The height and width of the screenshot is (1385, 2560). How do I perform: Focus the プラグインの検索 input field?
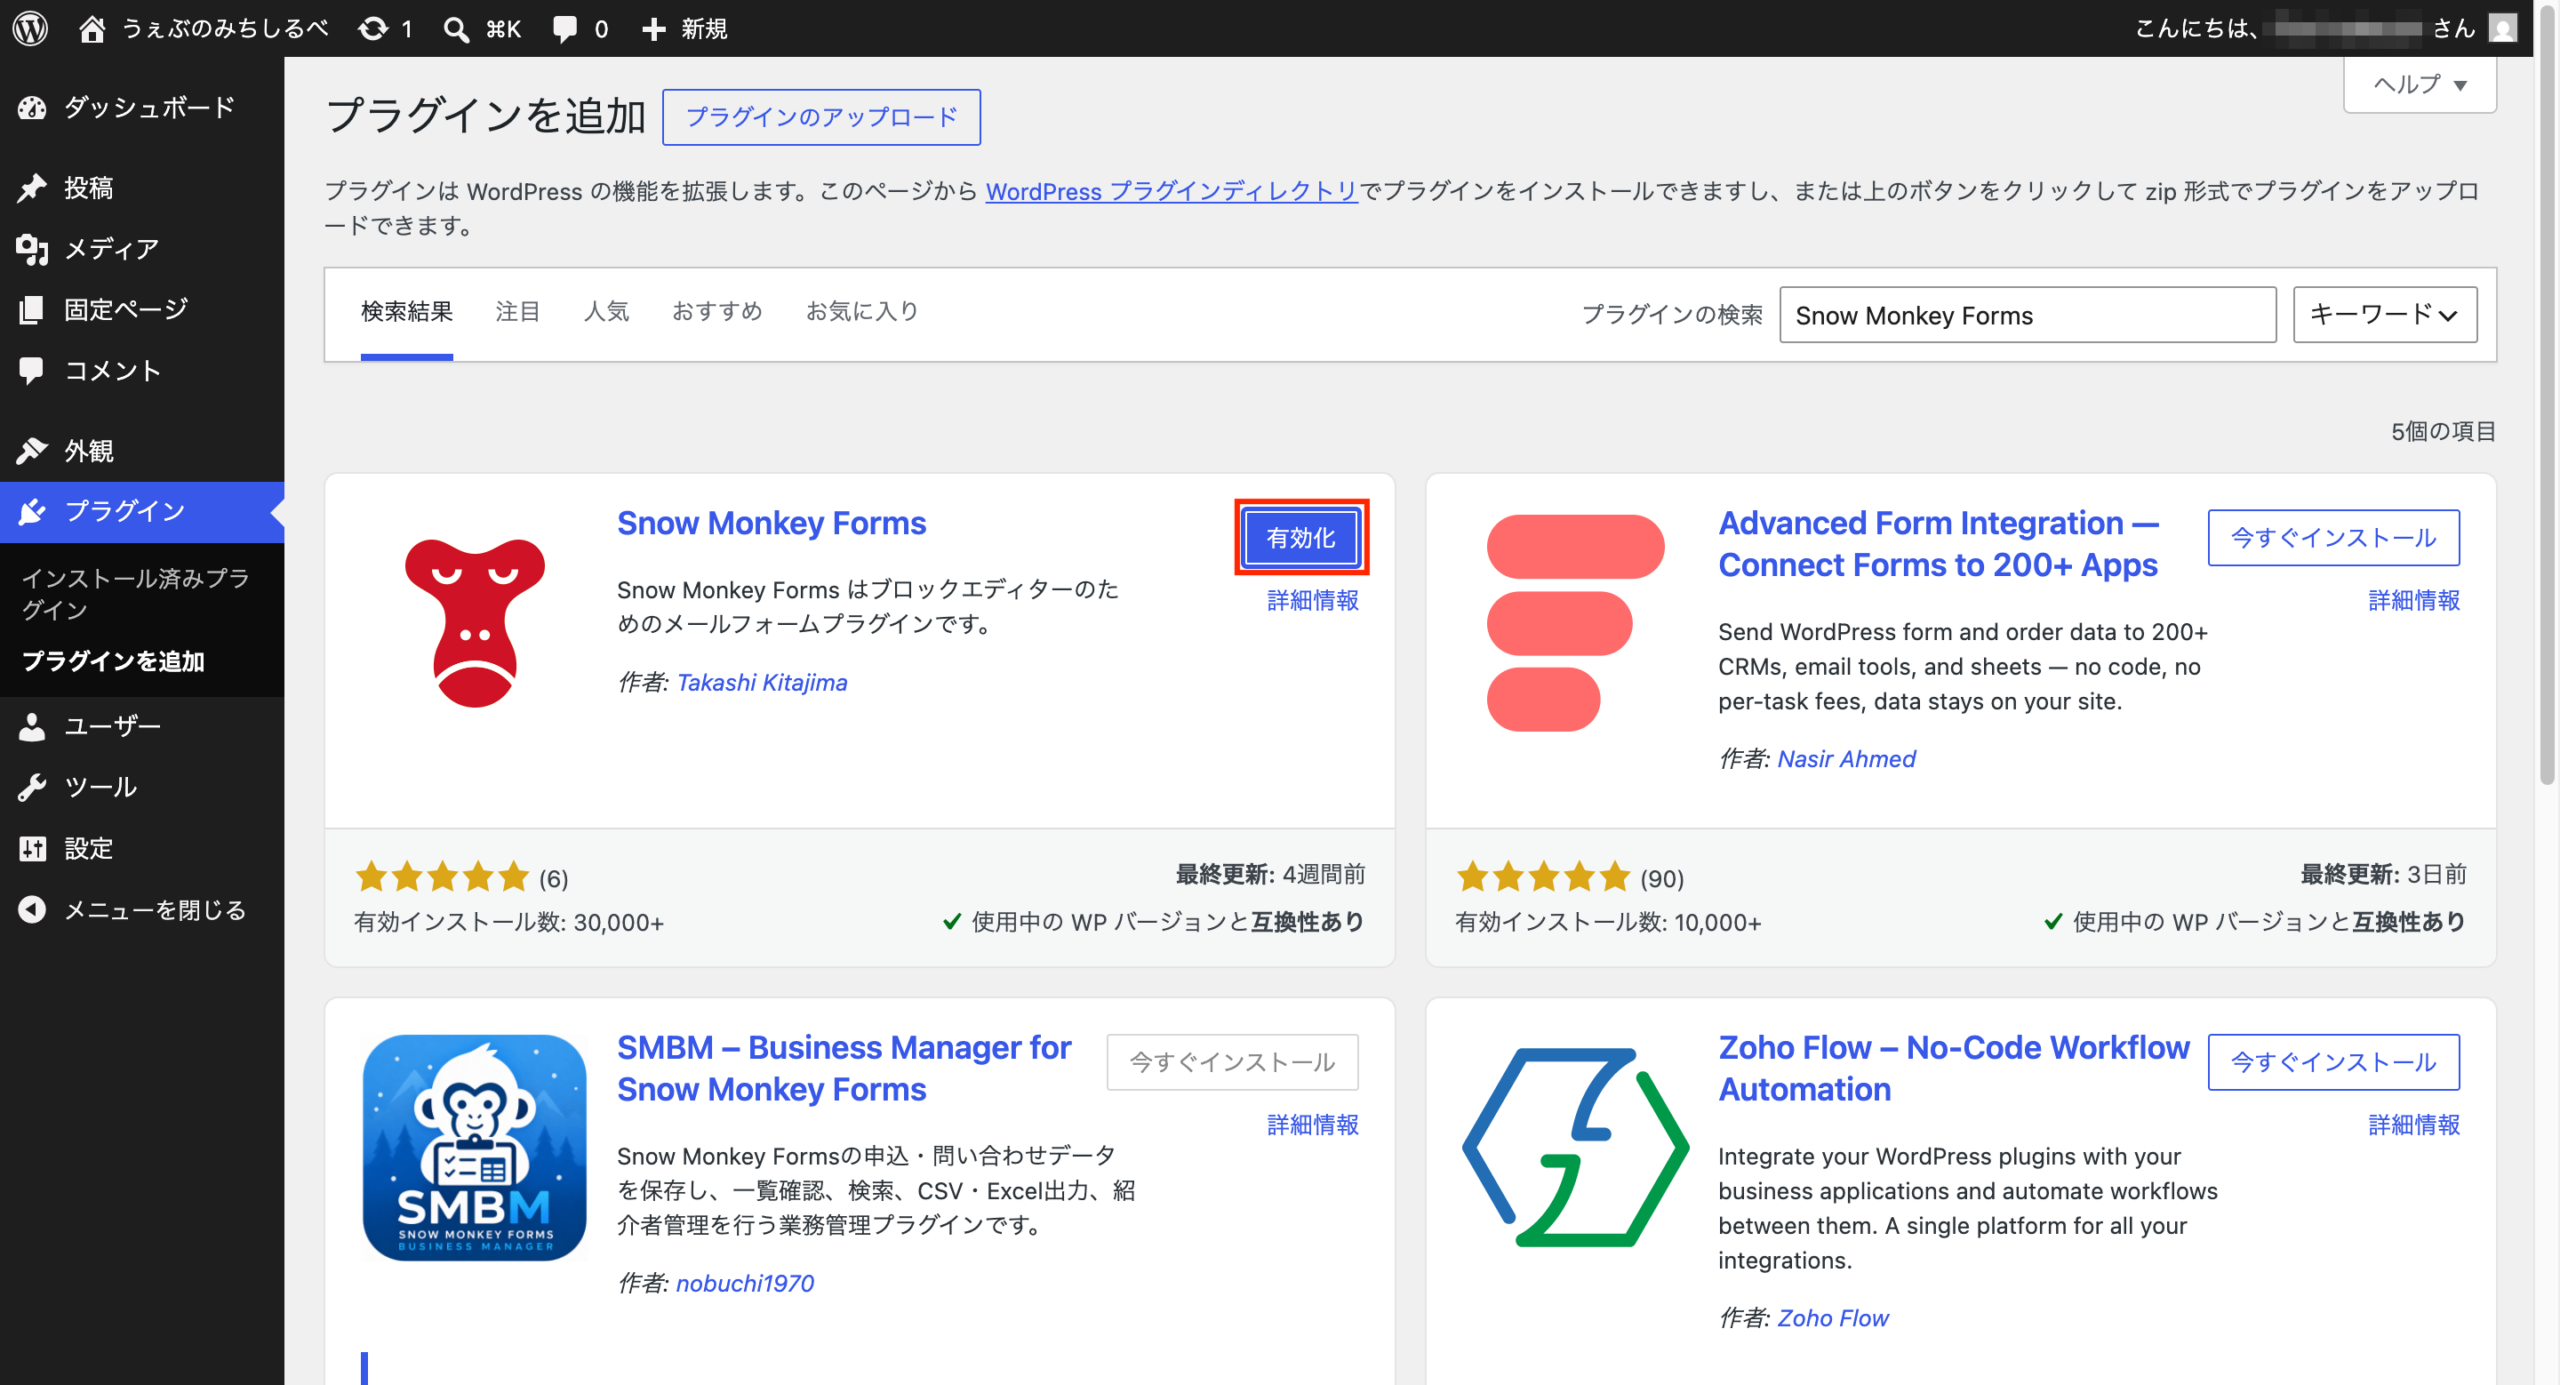click(x=2028, y=315)
